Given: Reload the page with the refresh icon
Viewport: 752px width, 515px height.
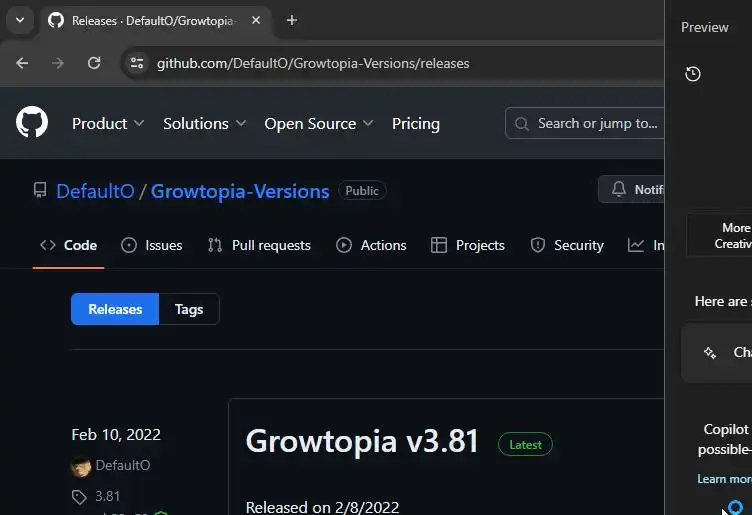Looking at the screenshot, I should pyautogui.click(x=94, y=63).
